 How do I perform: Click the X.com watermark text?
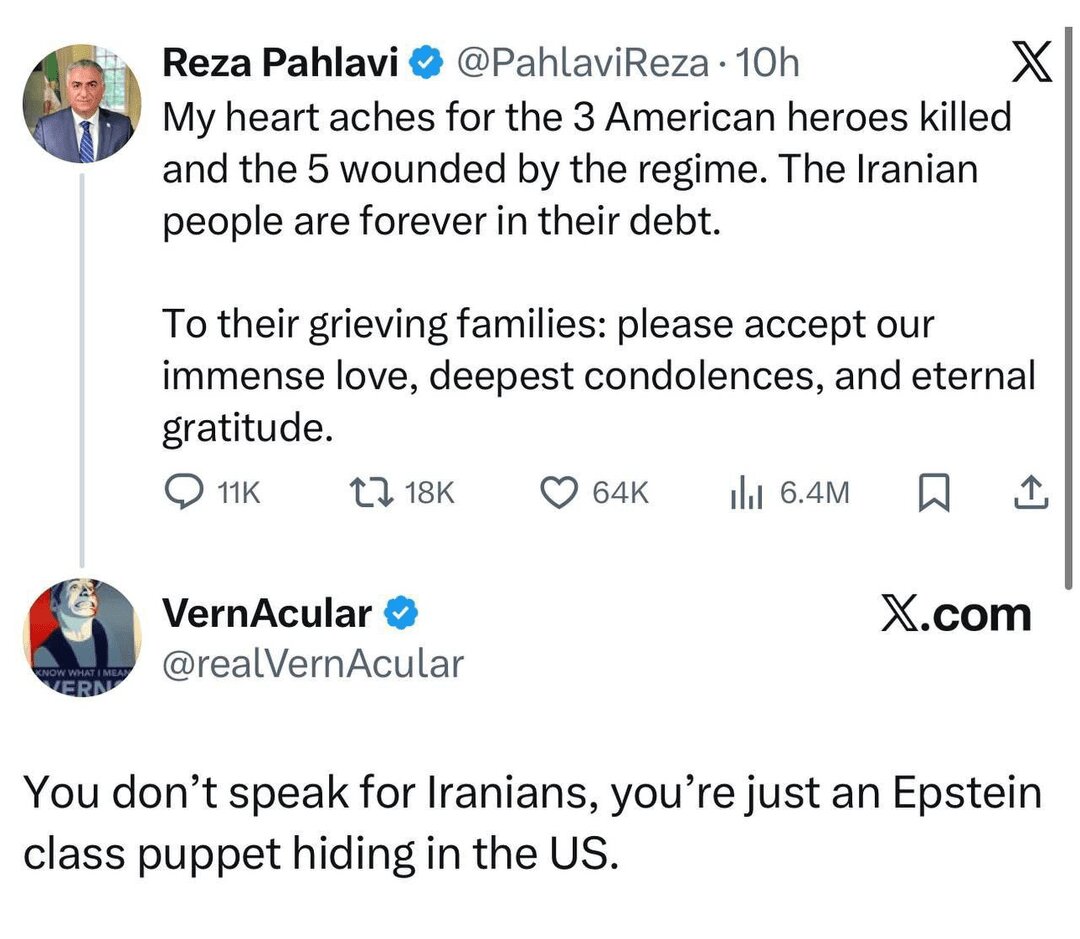[955, 613]
